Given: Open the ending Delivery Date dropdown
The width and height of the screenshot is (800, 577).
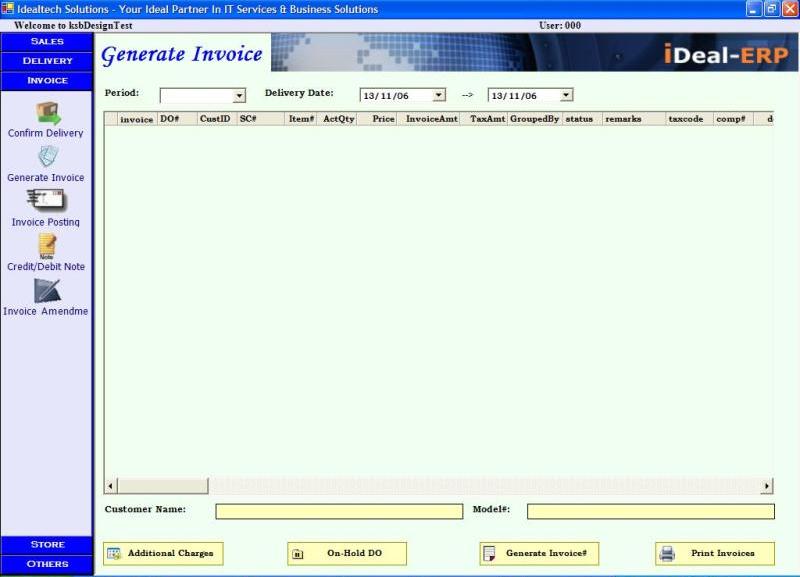Looking at the screenshot, I should [x=564, y=93].
